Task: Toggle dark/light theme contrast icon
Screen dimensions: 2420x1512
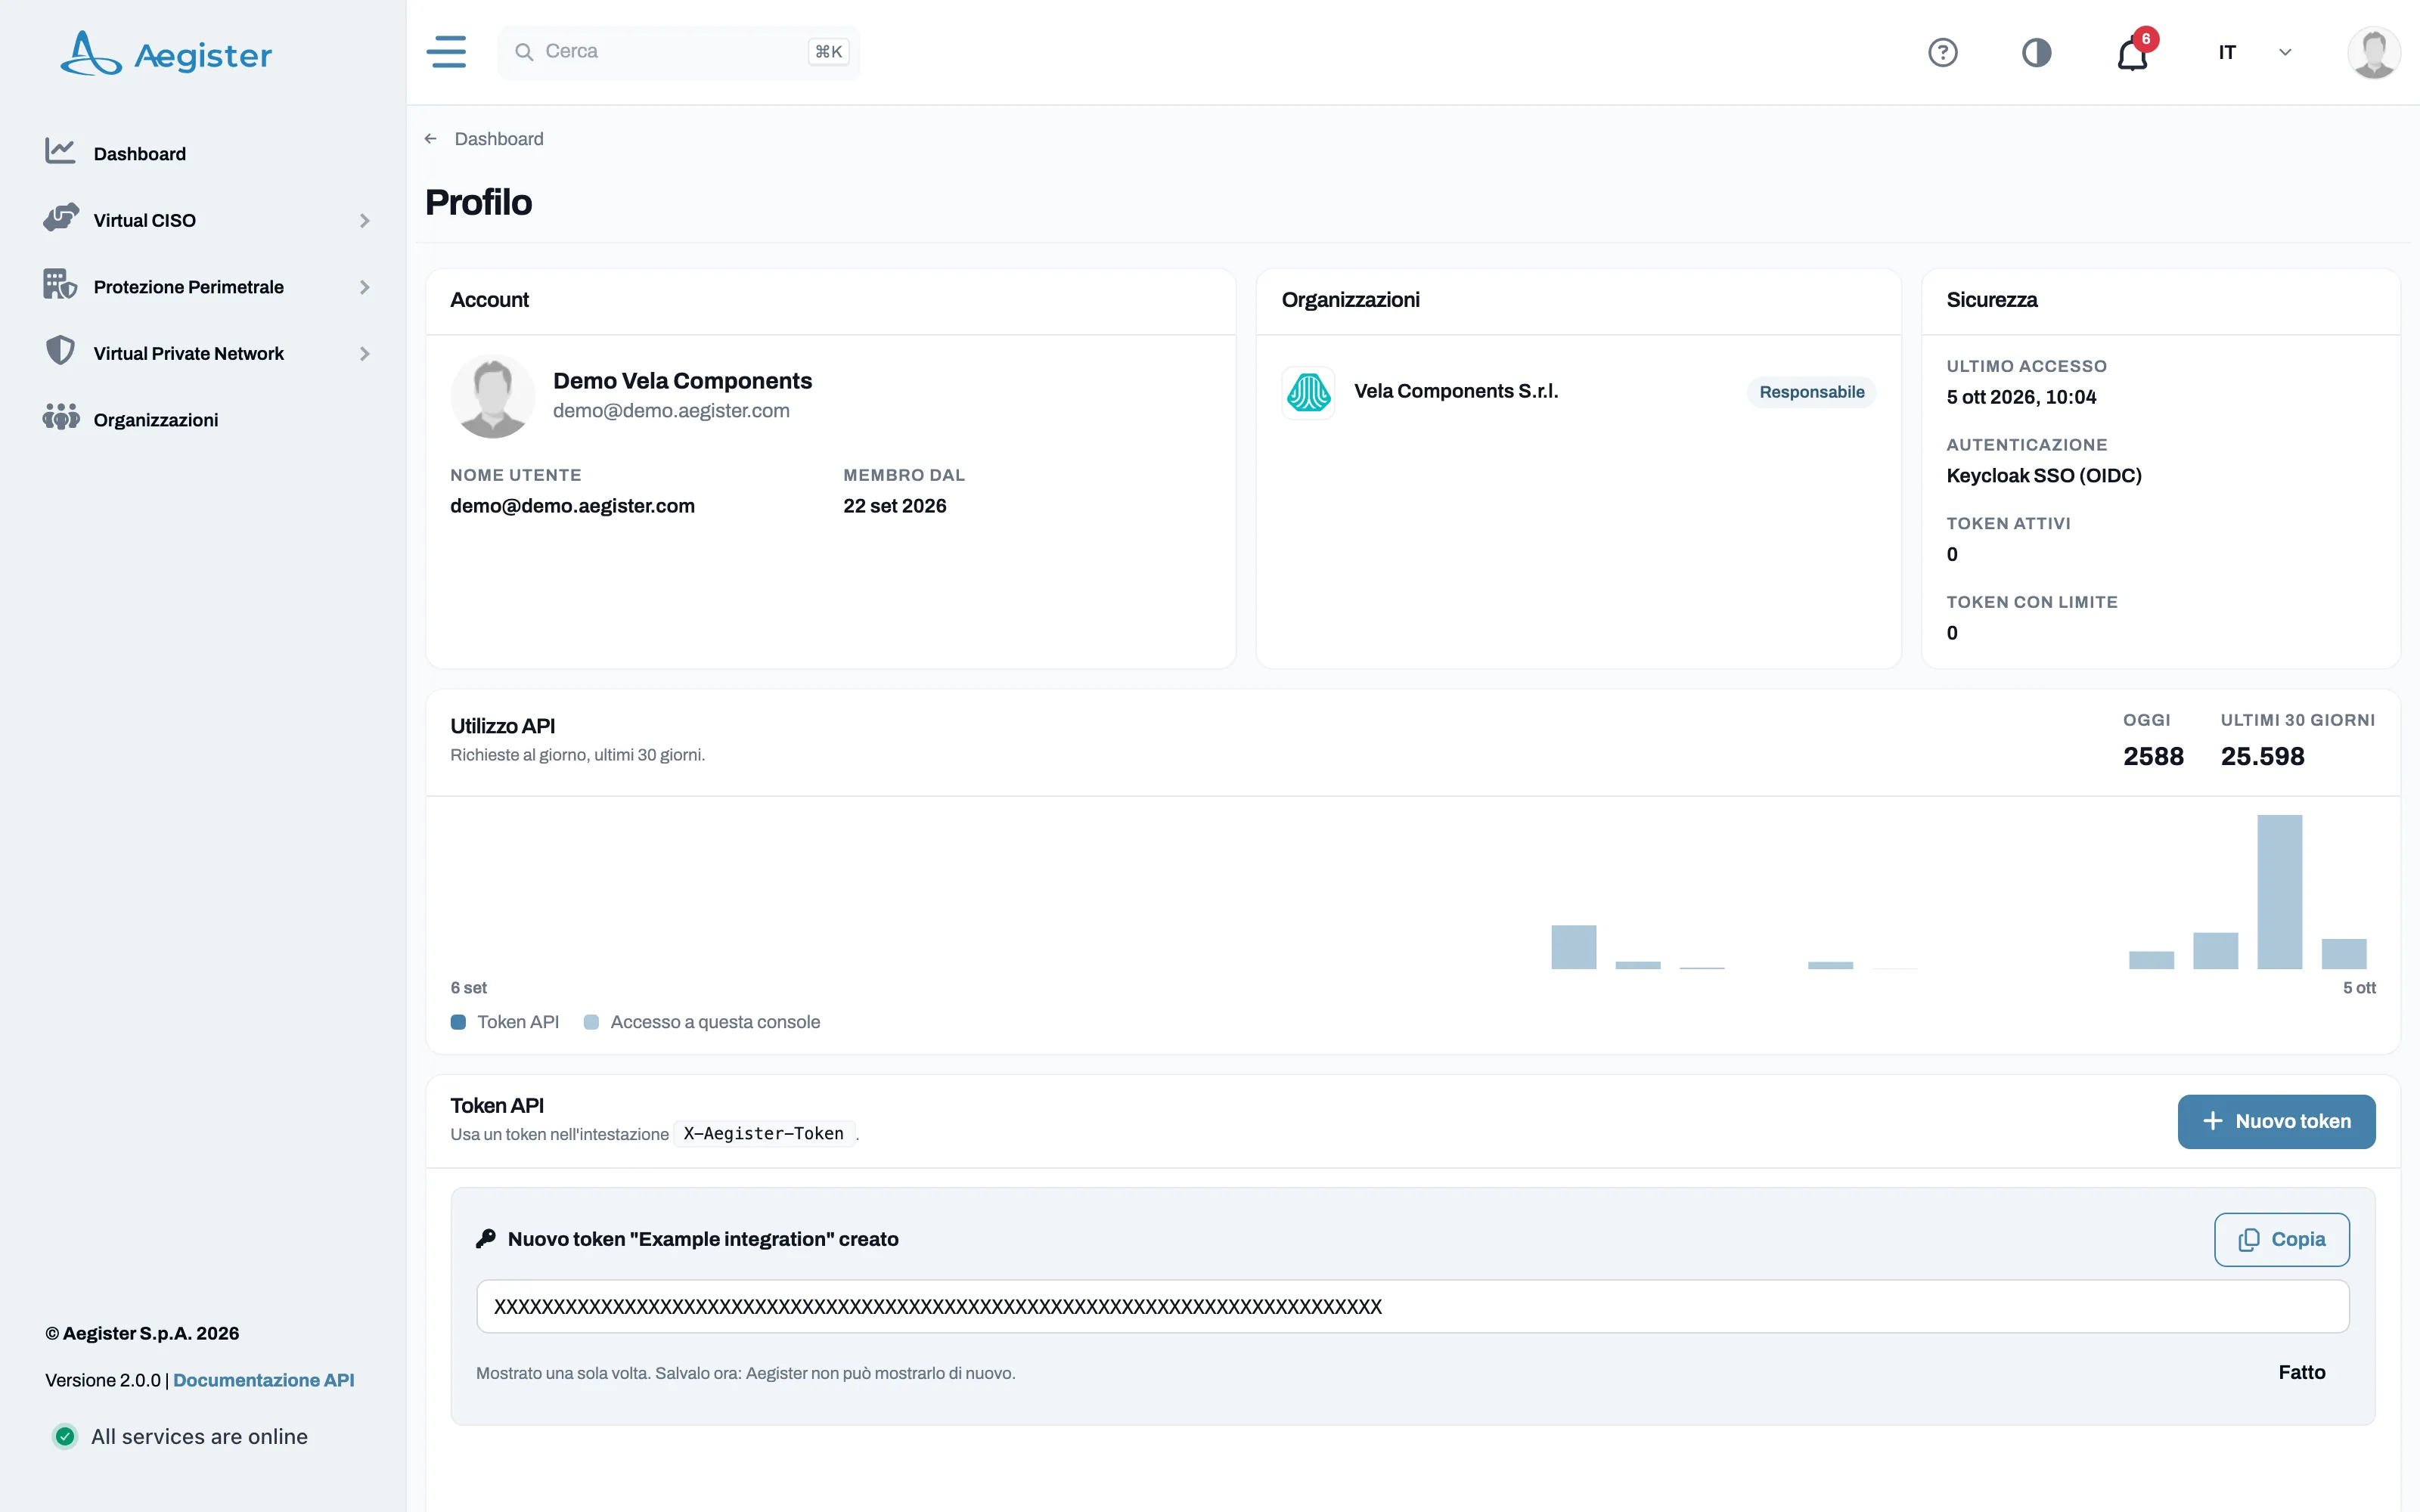Action: 2036,52
